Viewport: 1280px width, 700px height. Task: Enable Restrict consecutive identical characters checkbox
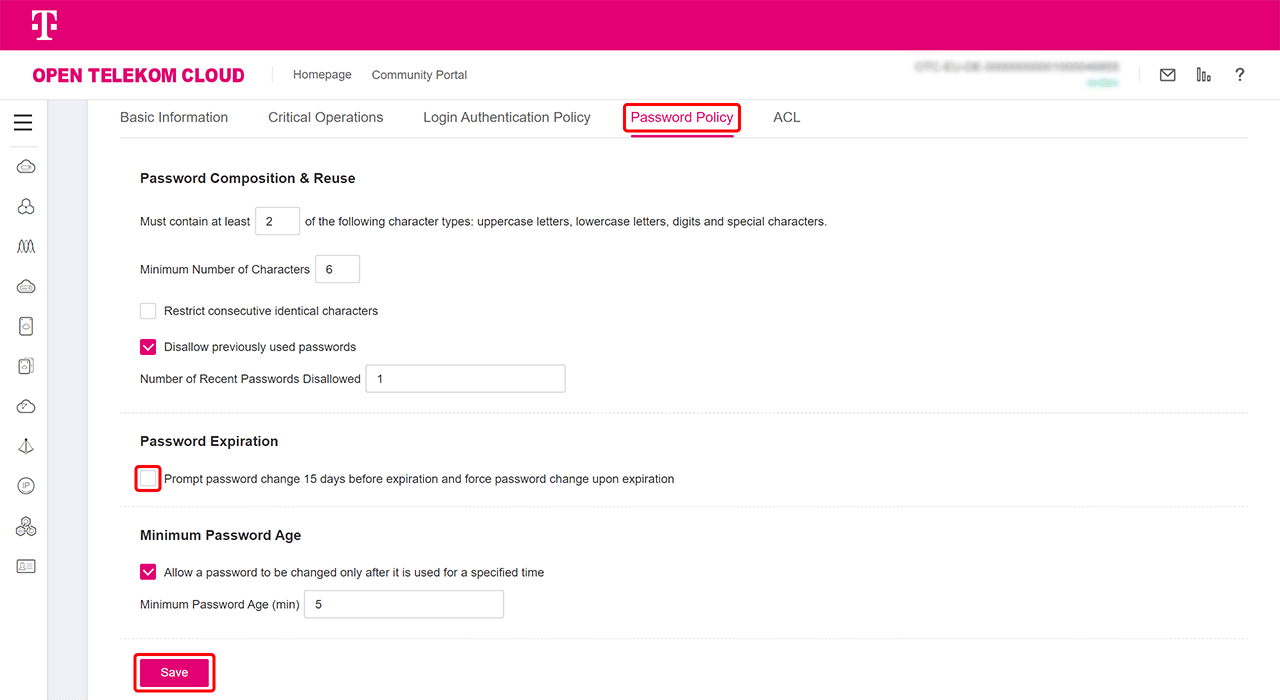click(148, 311)
